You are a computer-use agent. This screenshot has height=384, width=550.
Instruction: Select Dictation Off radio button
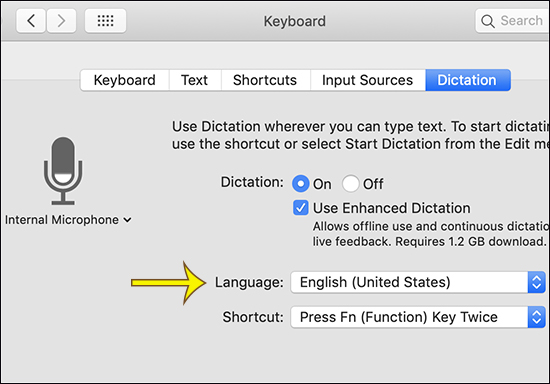351,184
